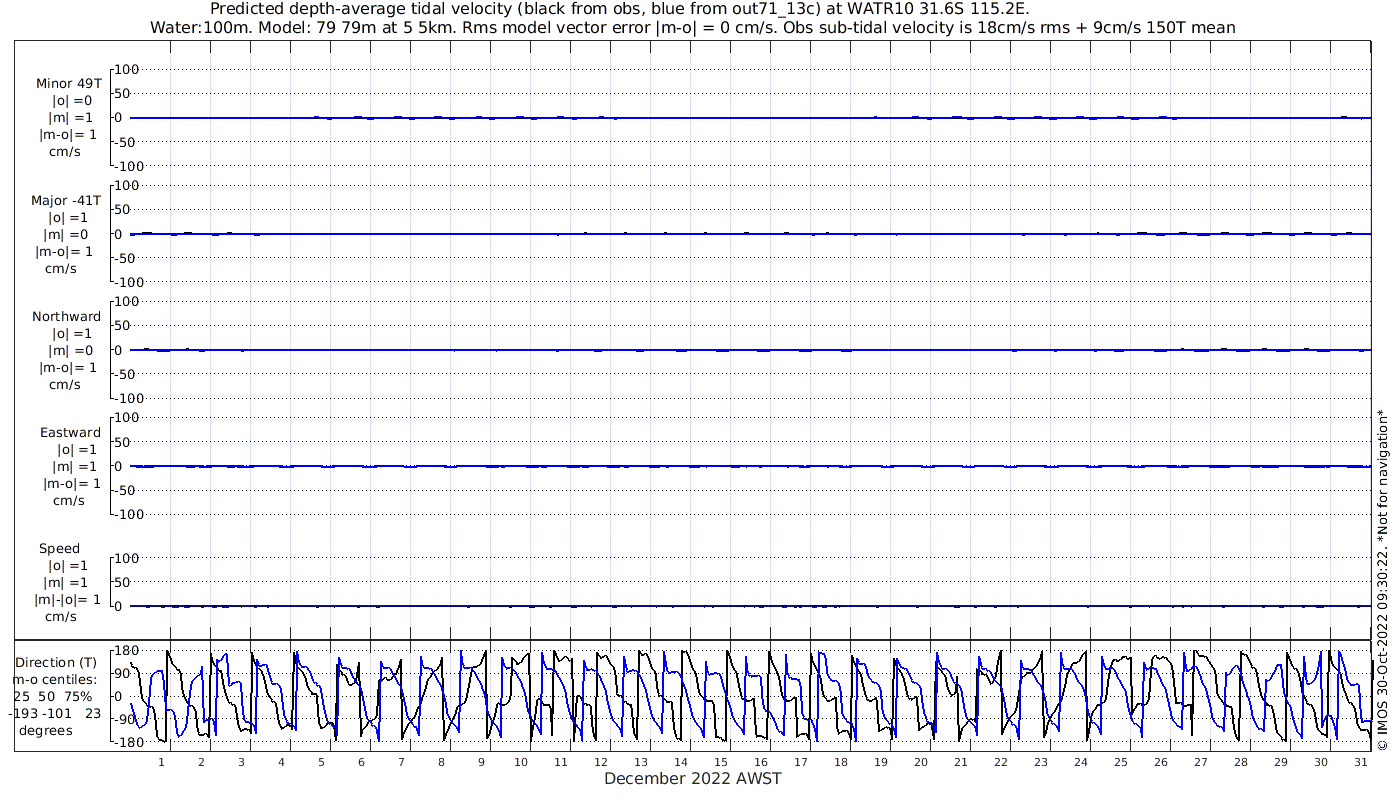This screenshot has width=1400, height=800.
Task: Click the '180' label on the Direction axis
Action: pyautogui.click(x=126, y=651)
